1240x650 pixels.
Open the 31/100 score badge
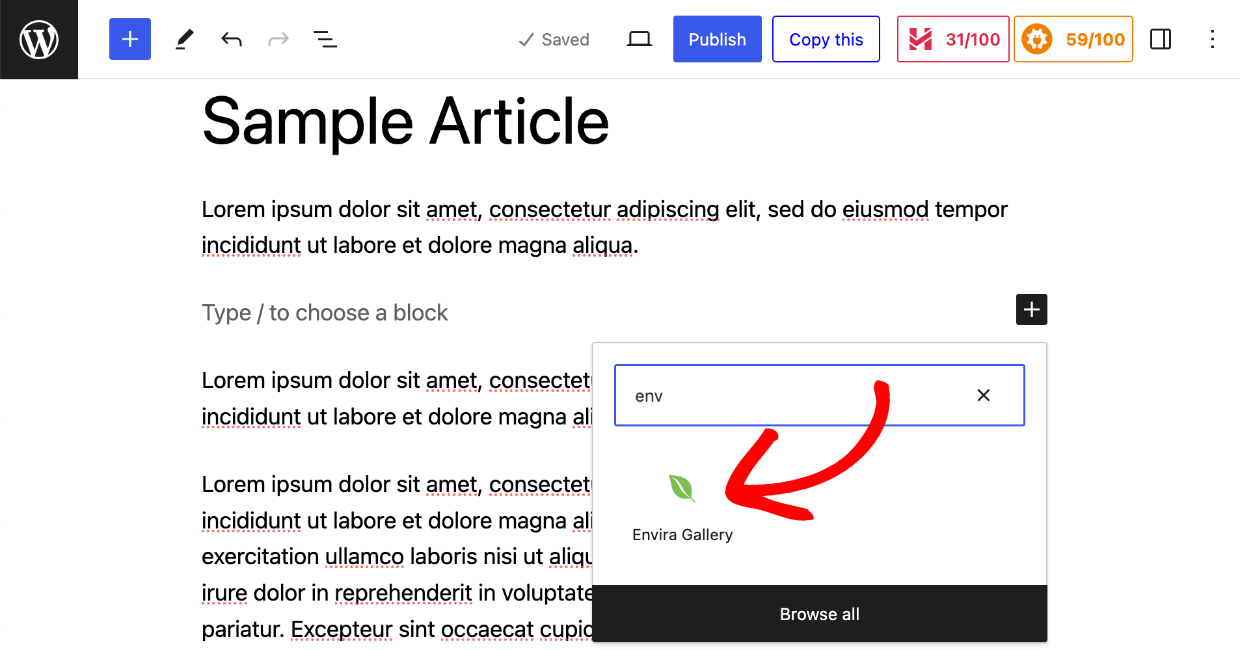point(953,39)
